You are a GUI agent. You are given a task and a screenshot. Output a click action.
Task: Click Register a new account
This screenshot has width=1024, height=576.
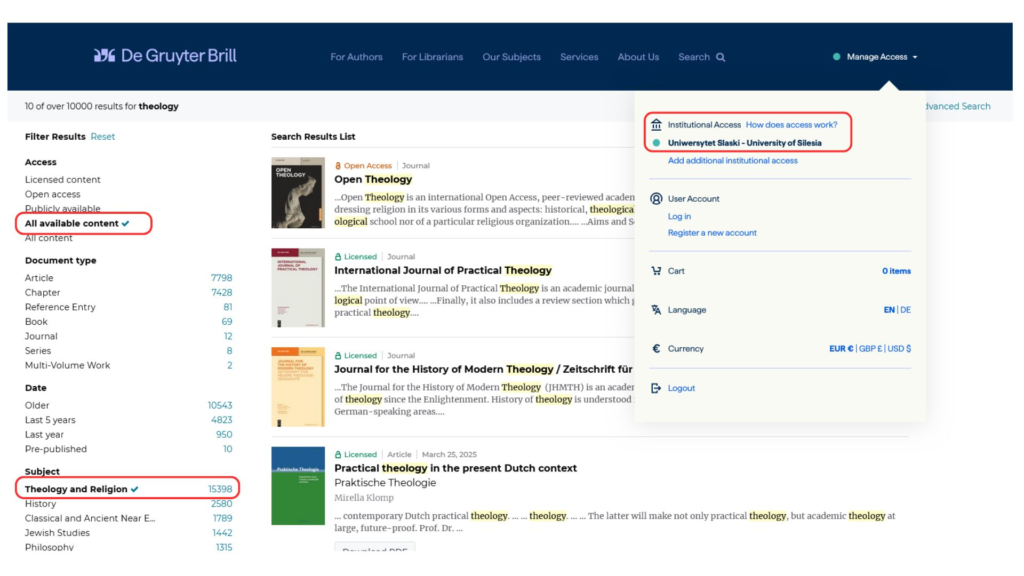pos(712,233)
